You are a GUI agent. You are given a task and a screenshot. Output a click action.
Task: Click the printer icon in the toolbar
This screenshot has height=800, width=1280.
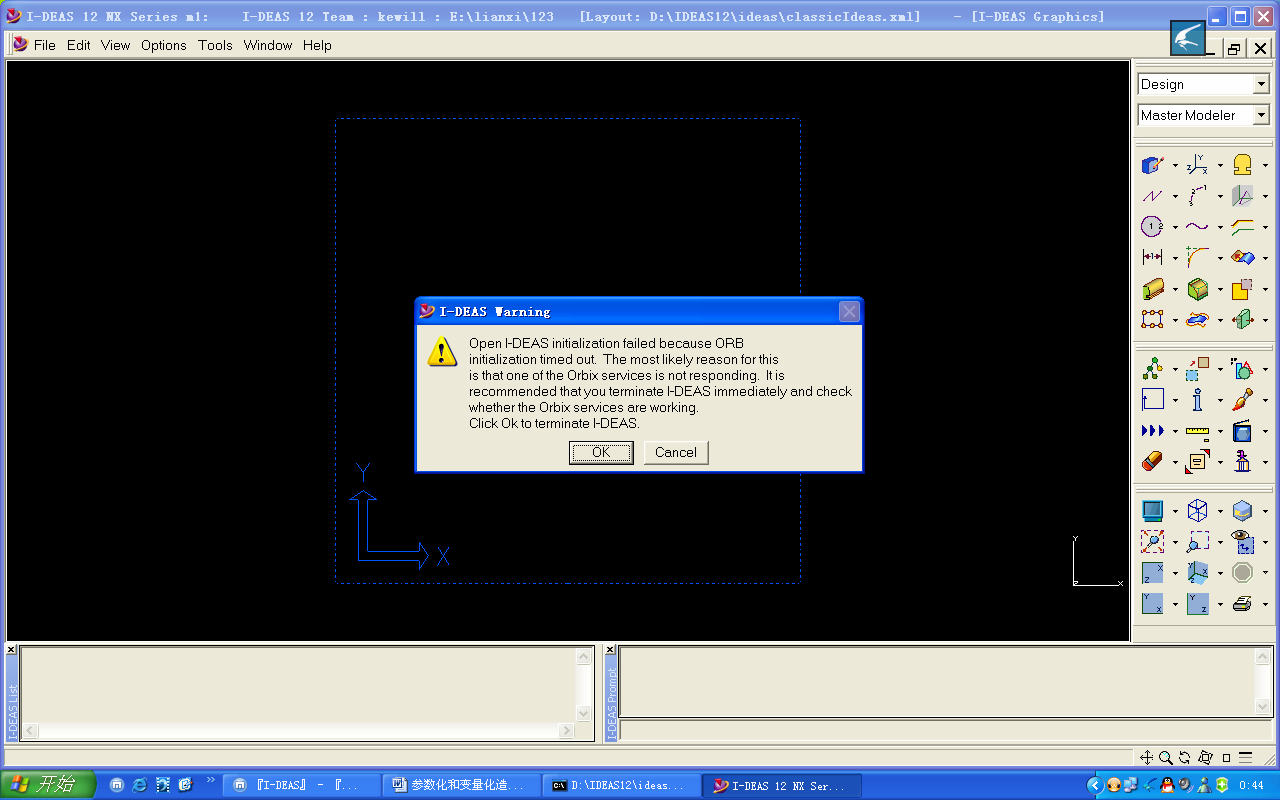[x=1242, y=604]
